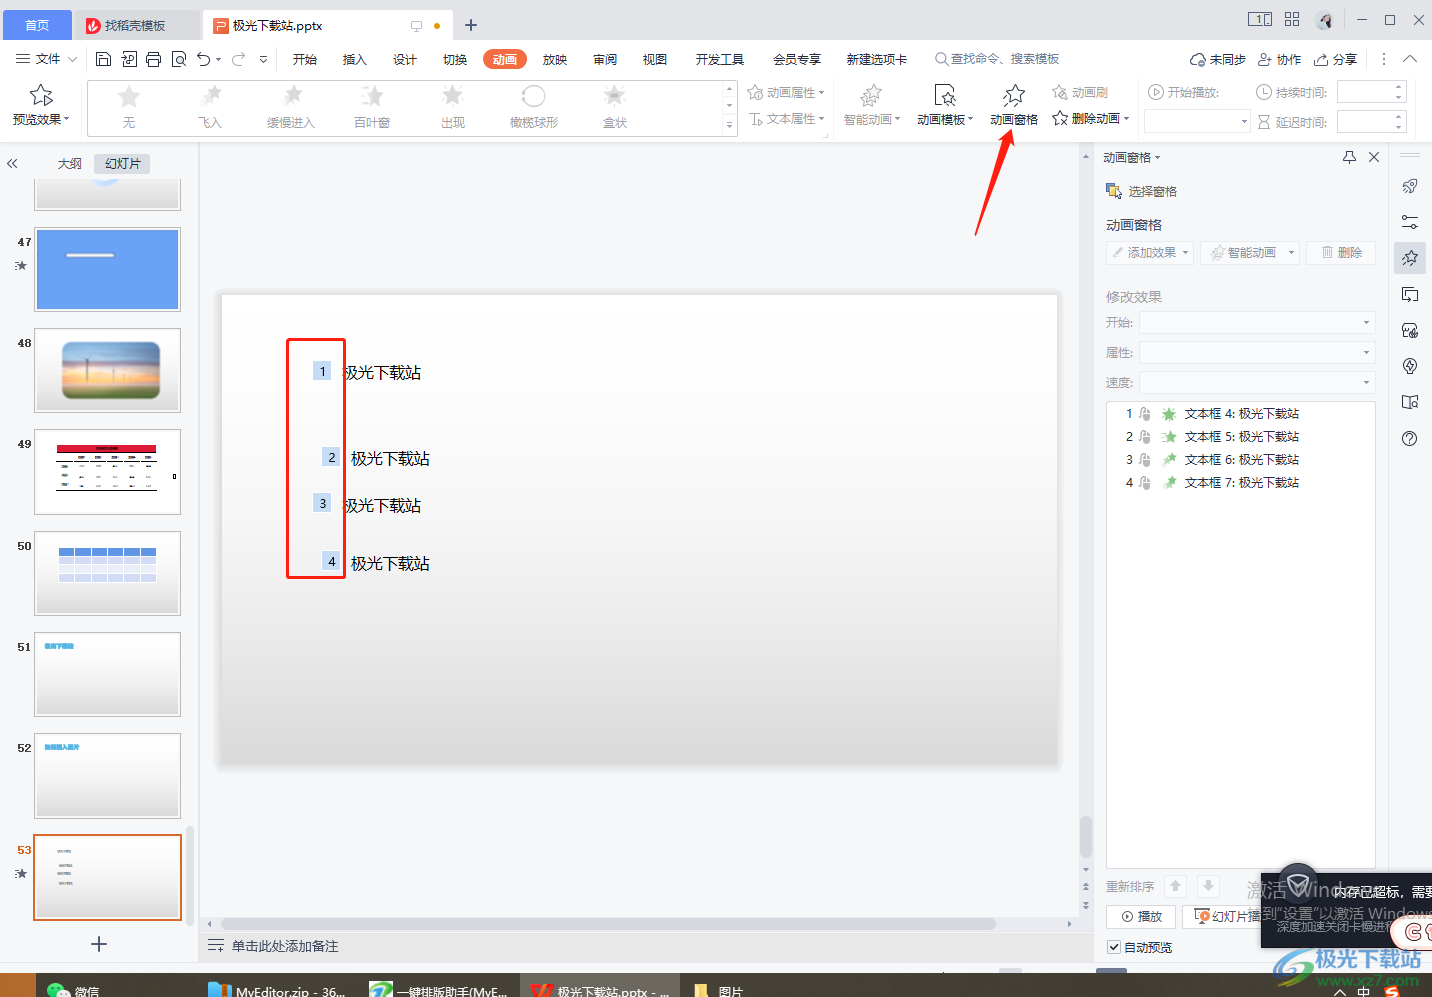Open the 添加效果 add effect dropdown
Viewport: 1432px width, 997px height.
tap(1150, 253)
